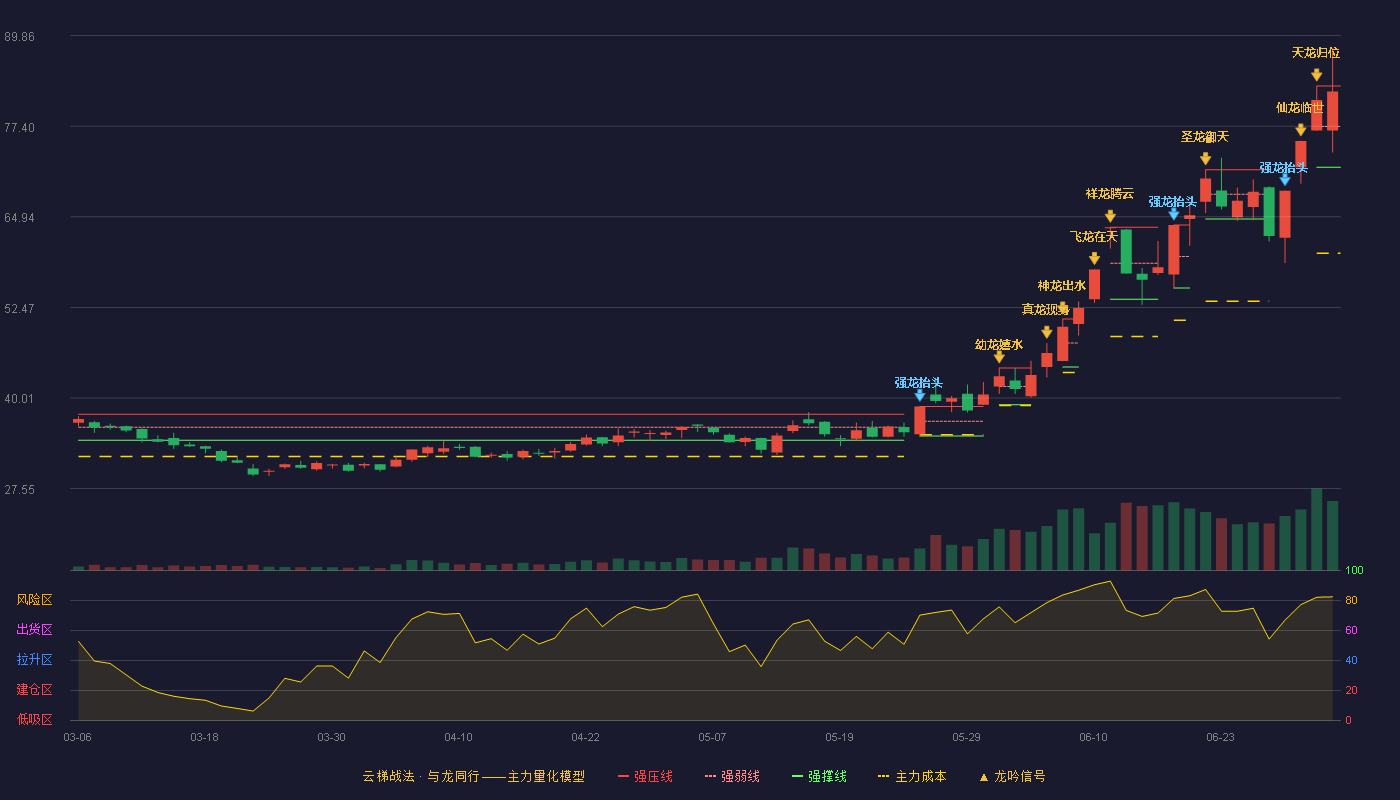The width and height of the screenshot is (1400, 800).
Task: Click the 03-30 date label
Action: coord(331,737)
